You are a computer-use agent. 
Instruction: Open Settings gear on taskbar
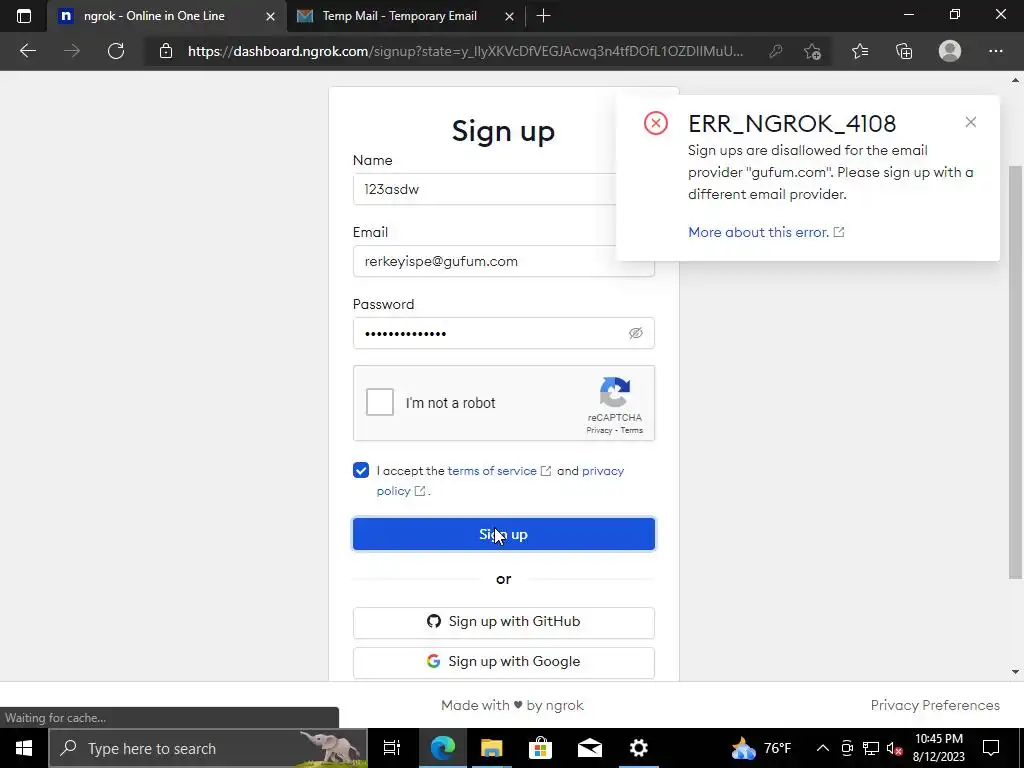coord(638,748)
